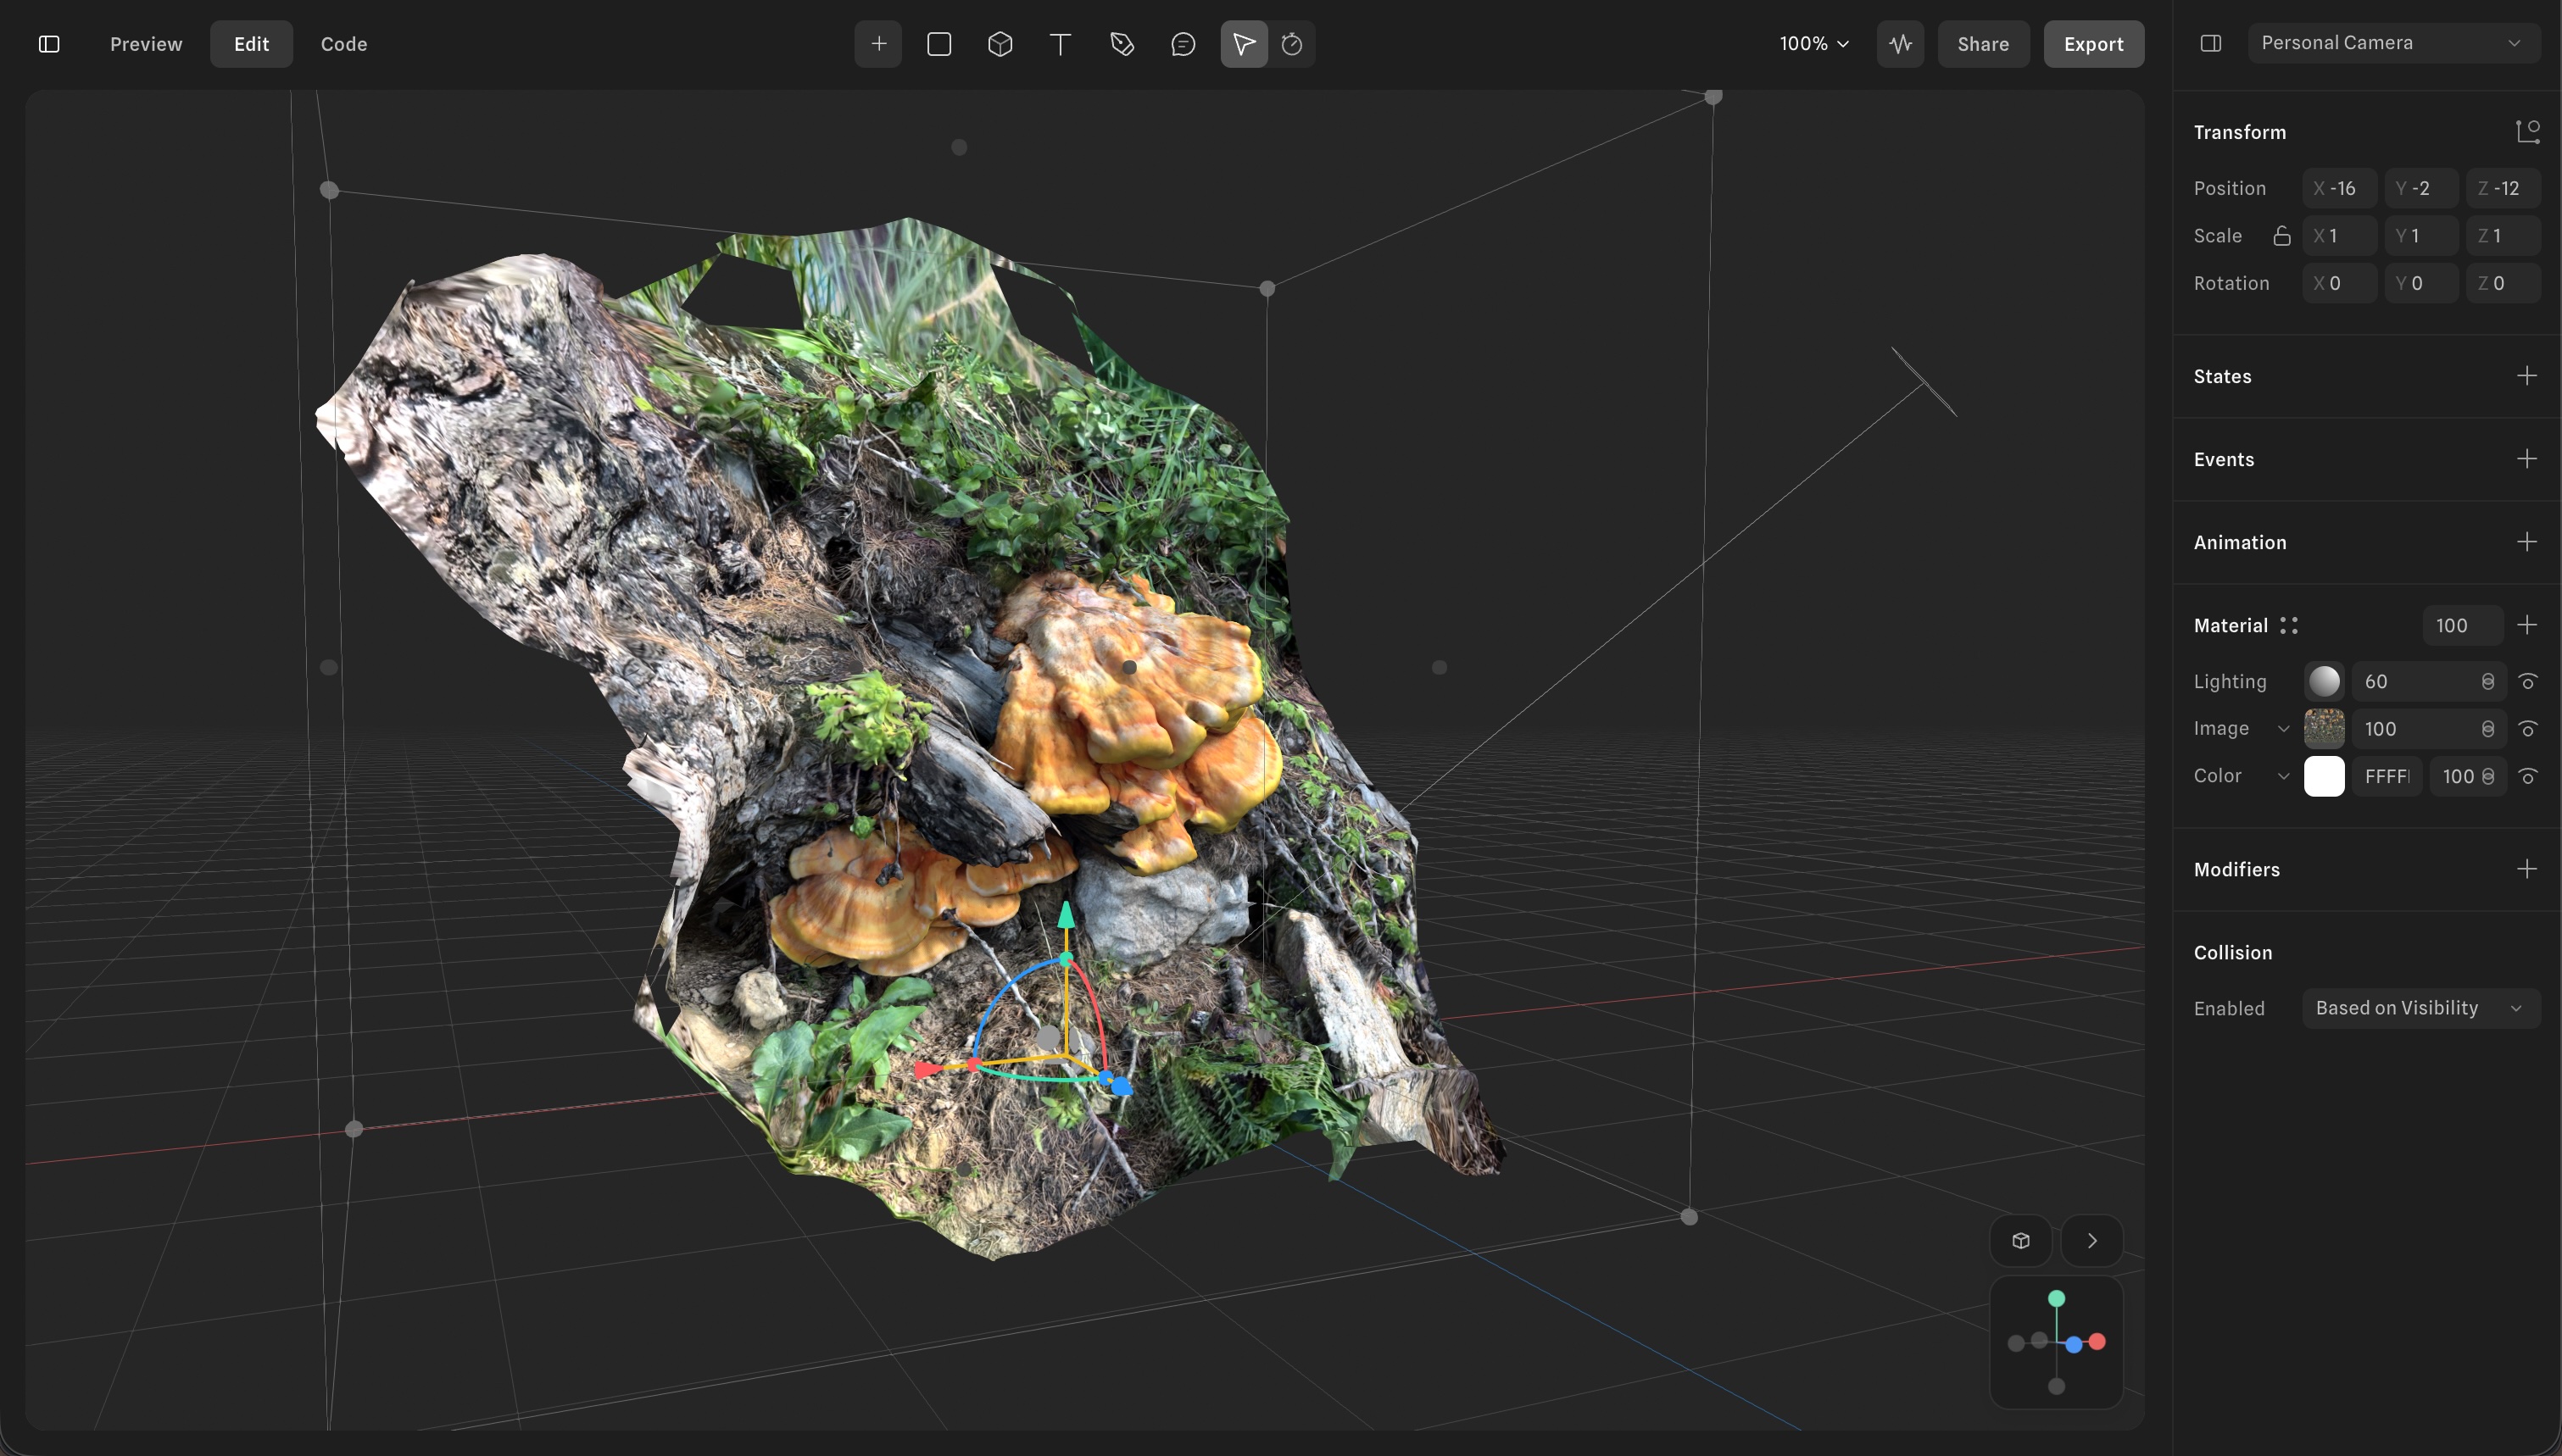This screenshot has width=2562, height=1456.
Task: Open Collision Based on Visibility dropdown
Action: point(2420,1008)
